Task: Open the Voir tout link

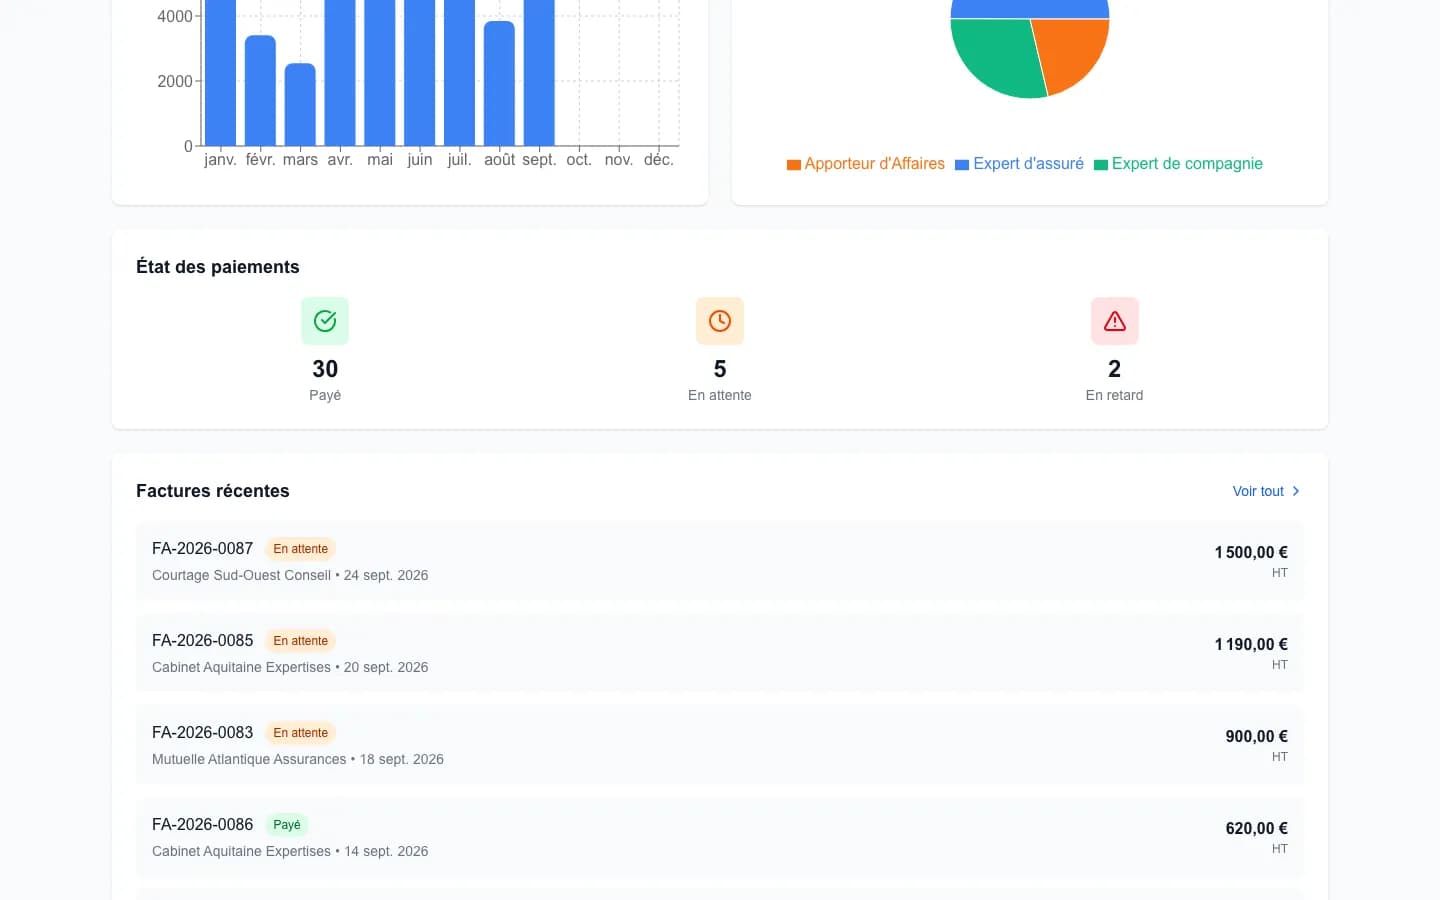Action: (x=1267, y=491)
